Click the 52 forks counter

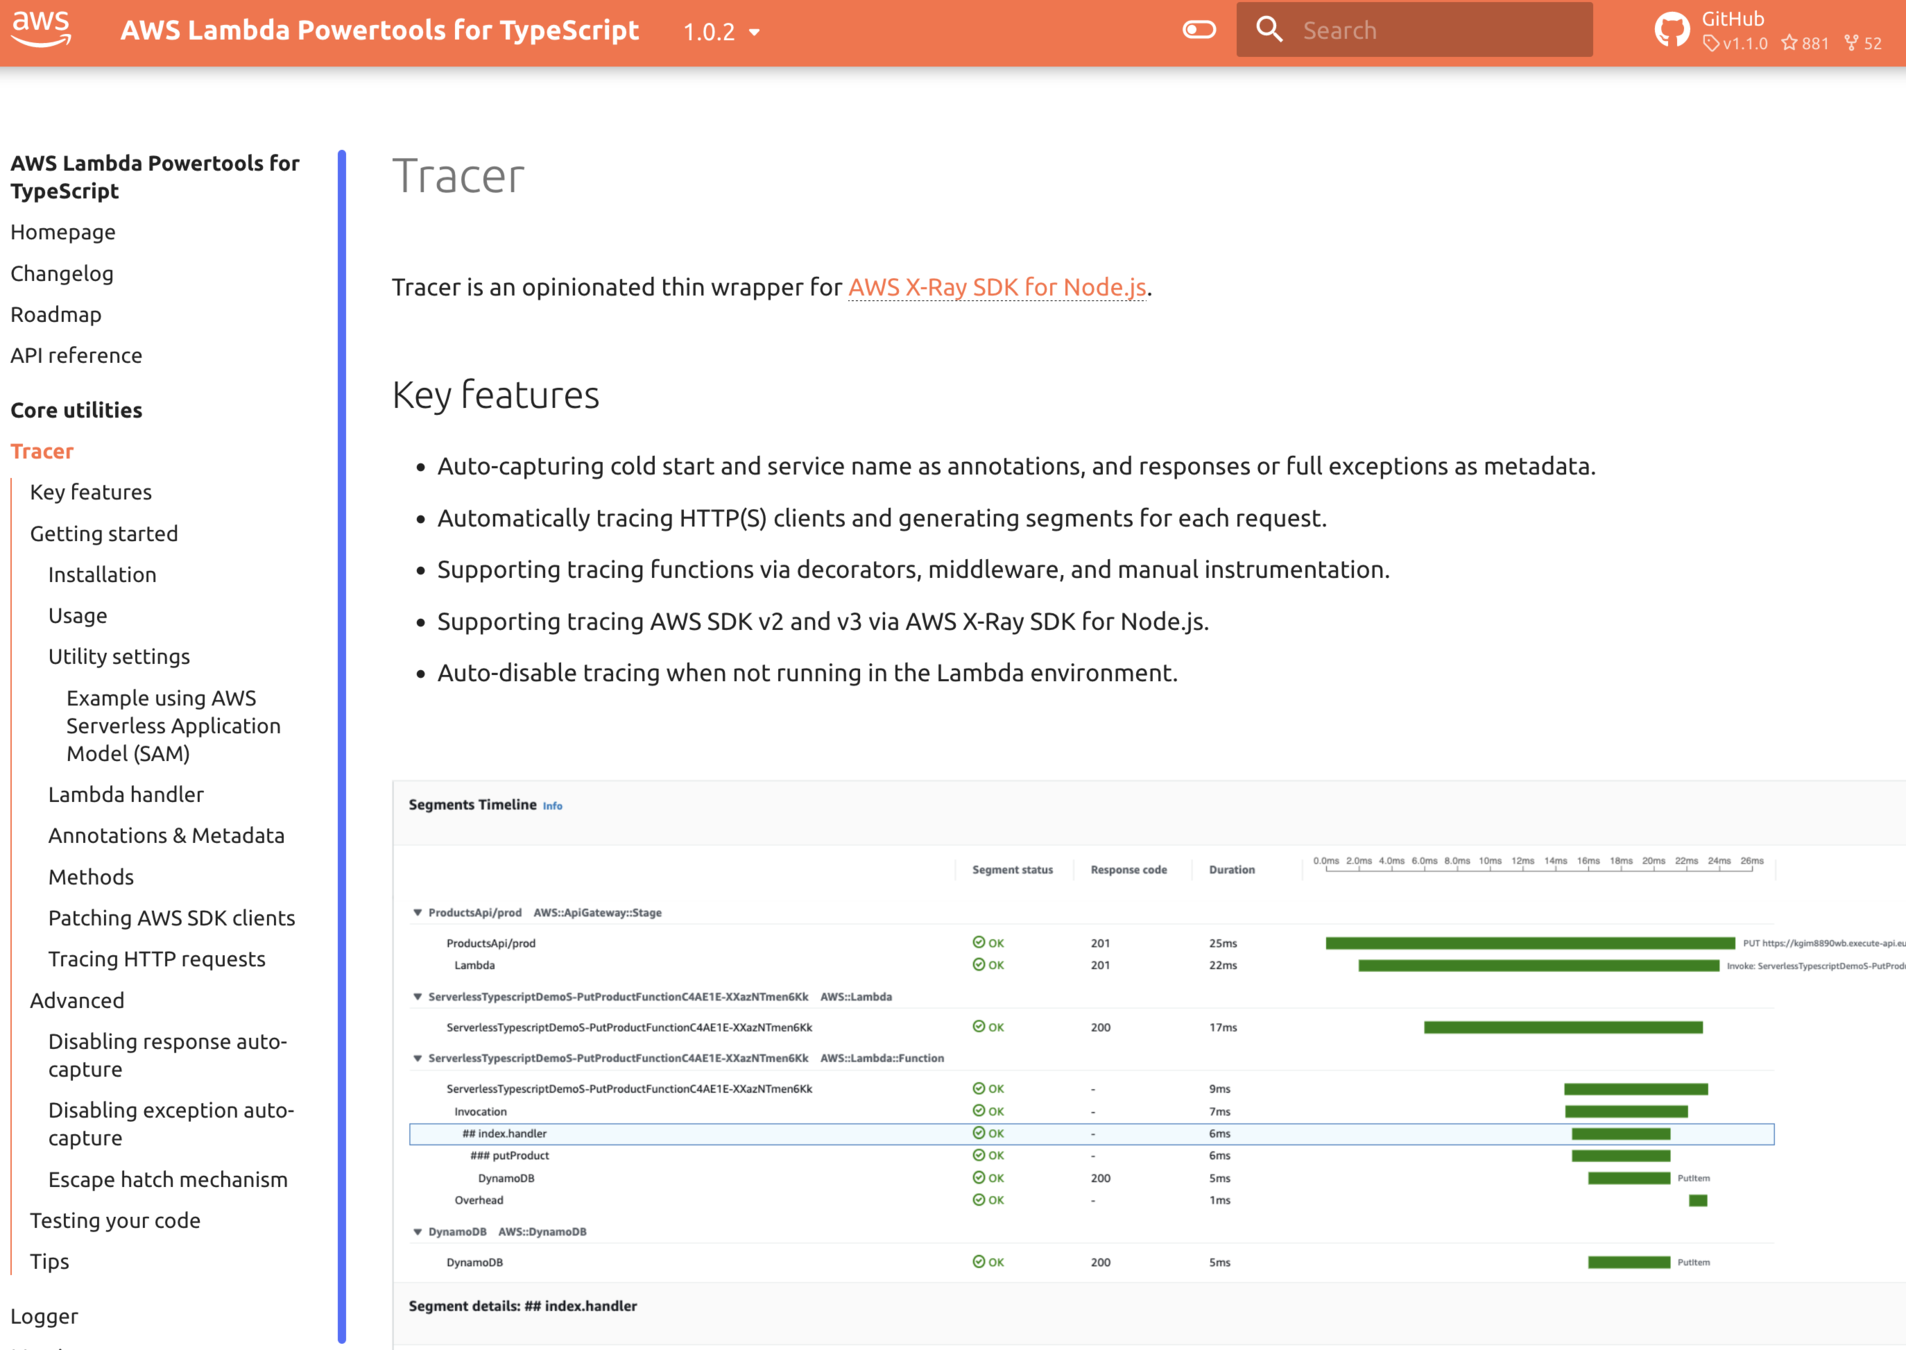tap(1863, 44)
